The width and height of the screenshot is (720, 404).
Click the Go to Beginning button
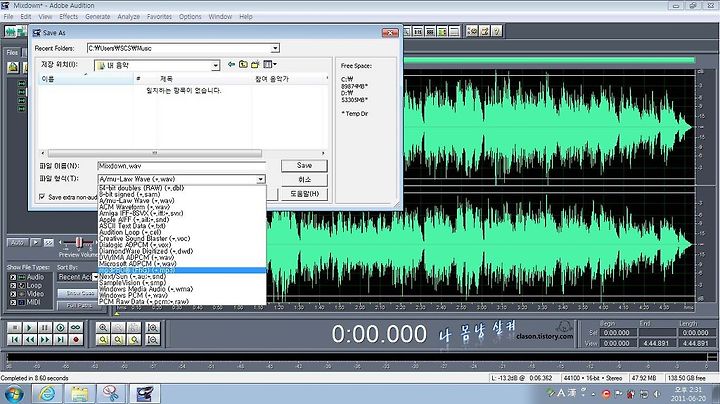tap(15, 340)
